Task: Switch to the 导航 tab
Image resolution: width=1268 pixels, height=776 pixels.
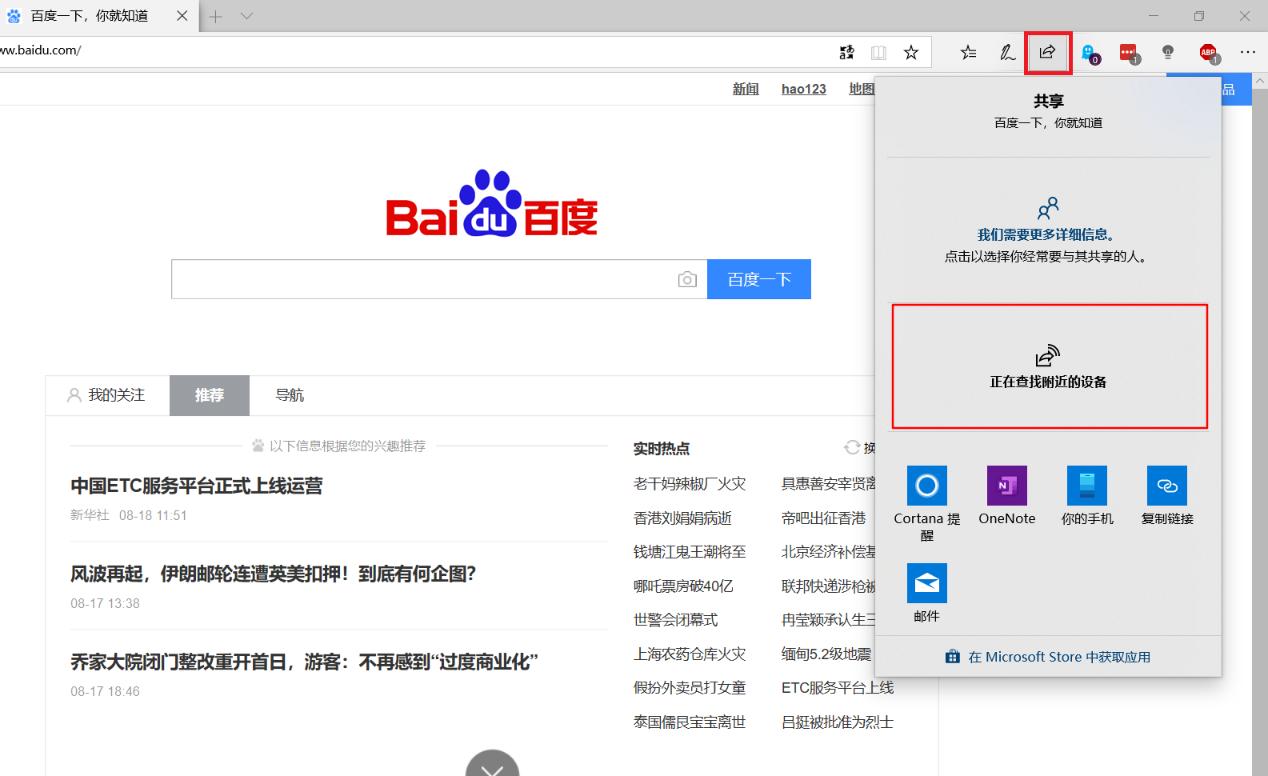Action: coord(288,395)
